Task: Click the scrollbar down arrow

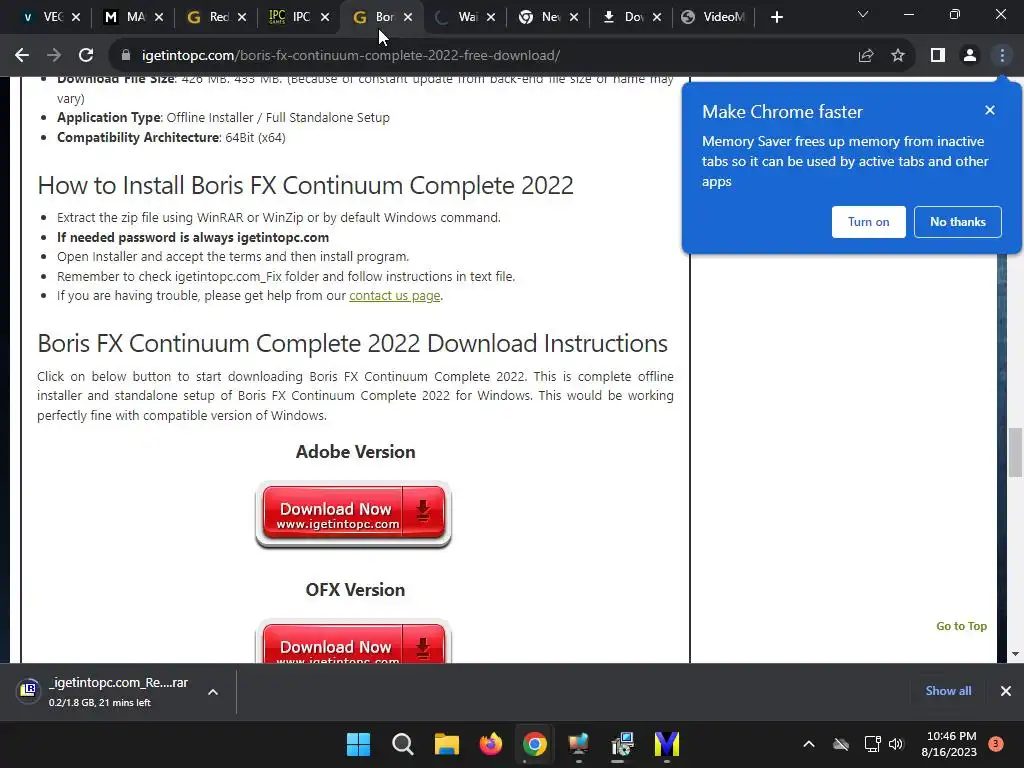Action: click(1015, 654)
